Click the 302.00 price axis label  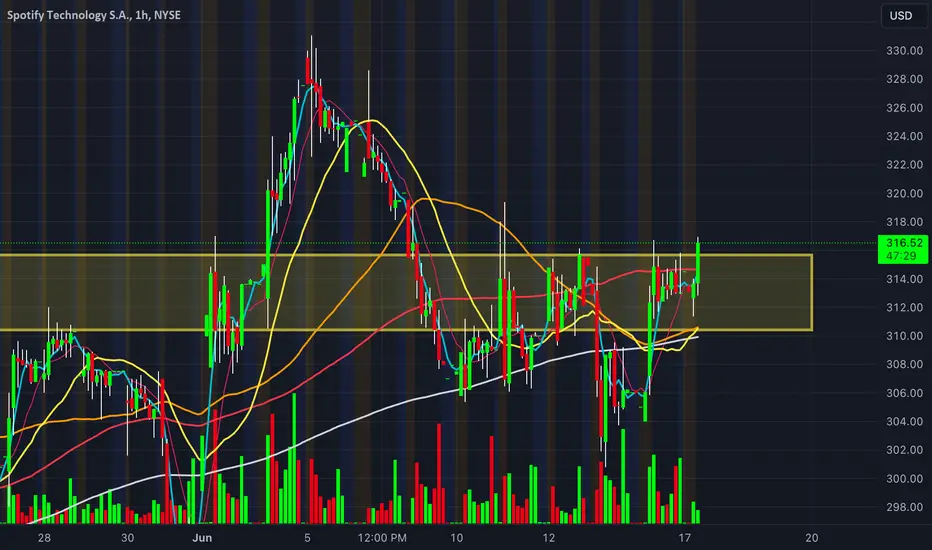coord(904,450)
